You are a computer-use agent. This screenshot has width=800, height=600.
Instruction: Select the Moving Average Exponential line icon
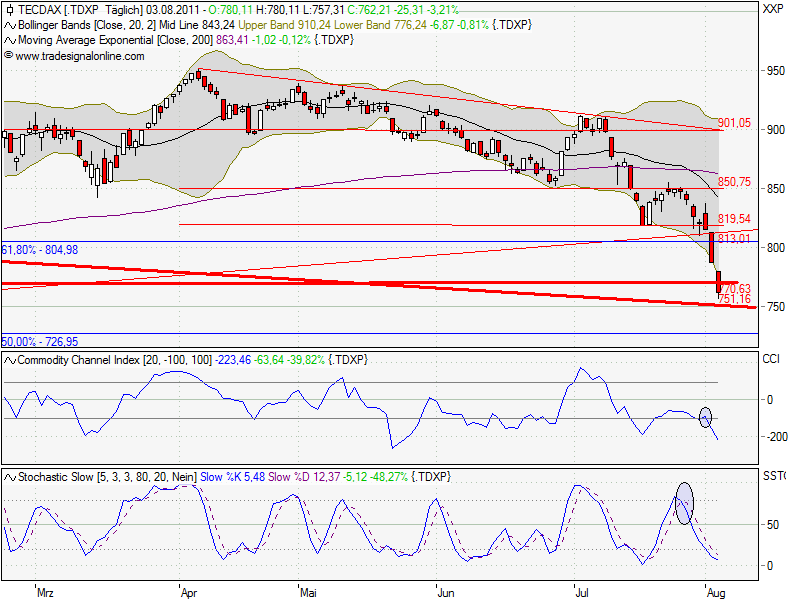(x=9, y=41)
